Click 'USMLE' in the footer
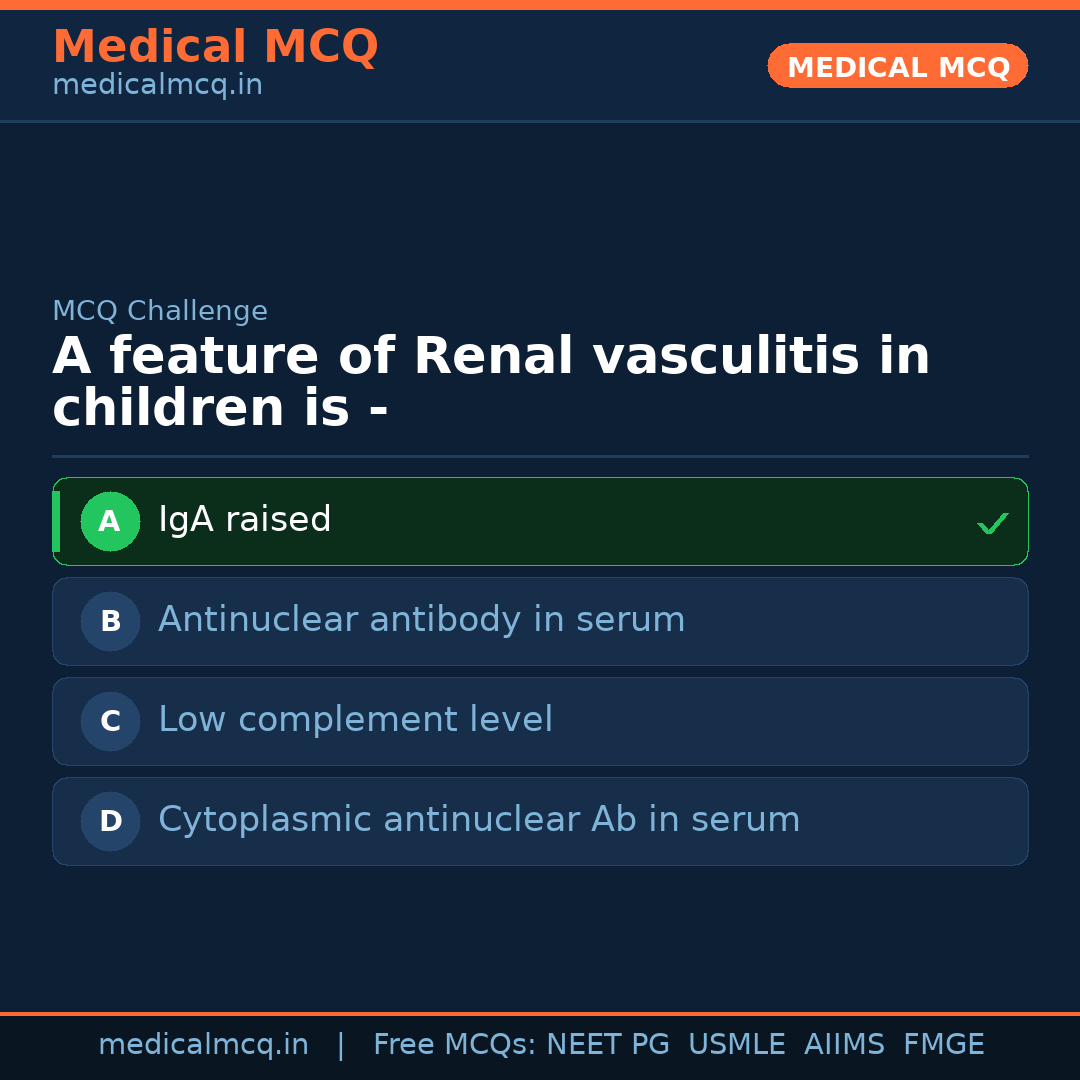This screenshot has width=1080, height=1080. coord(736,1045)
